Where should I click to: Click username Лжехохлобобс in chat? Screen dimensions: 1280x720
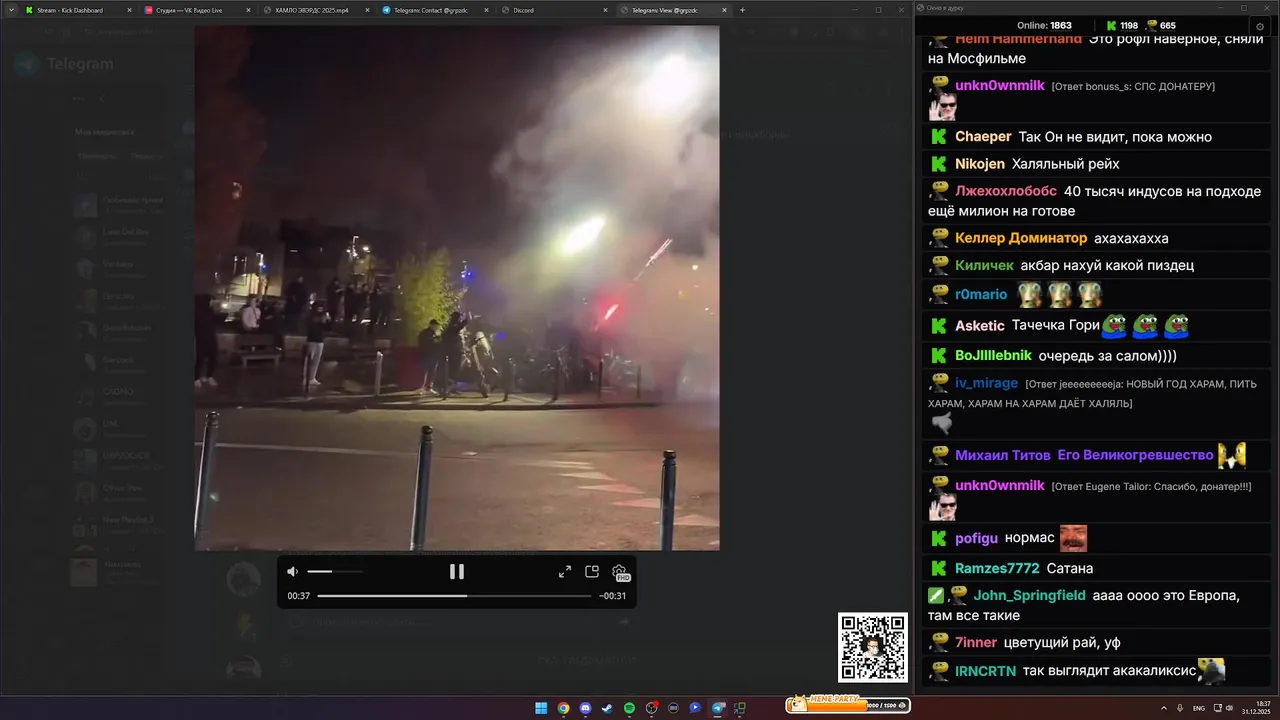click(1005, 191)
